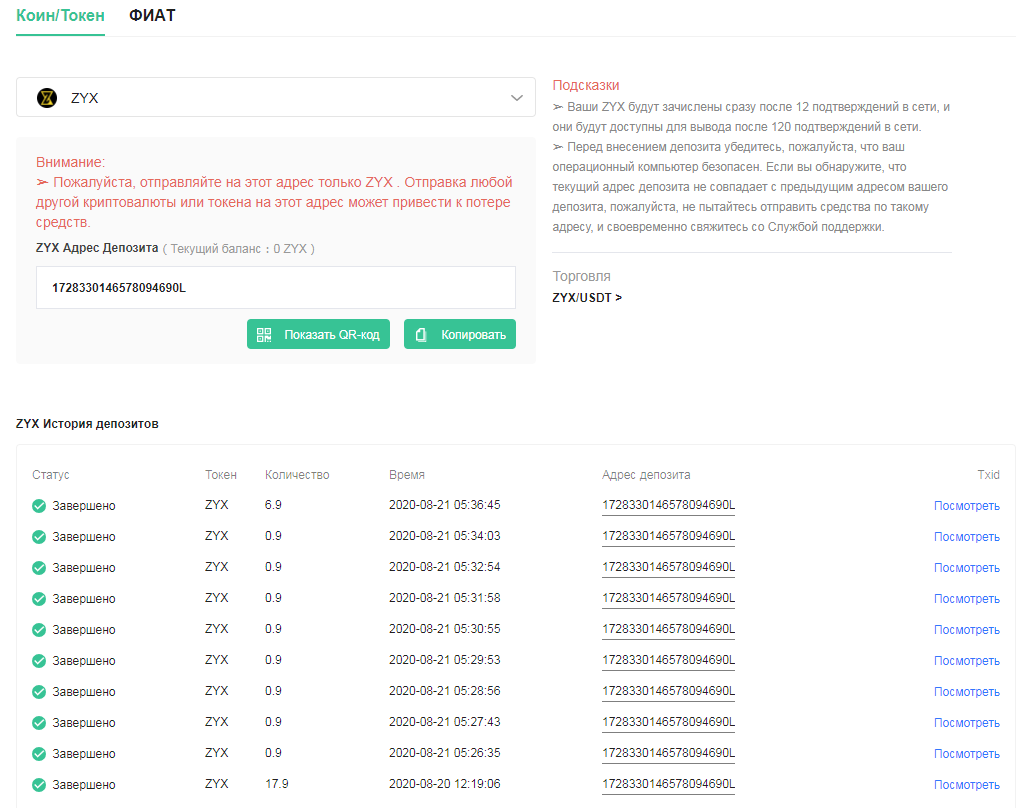This screenshot has width=1022, height=808.
Task: Click the Копировать button
Action: tap(460, 334)
